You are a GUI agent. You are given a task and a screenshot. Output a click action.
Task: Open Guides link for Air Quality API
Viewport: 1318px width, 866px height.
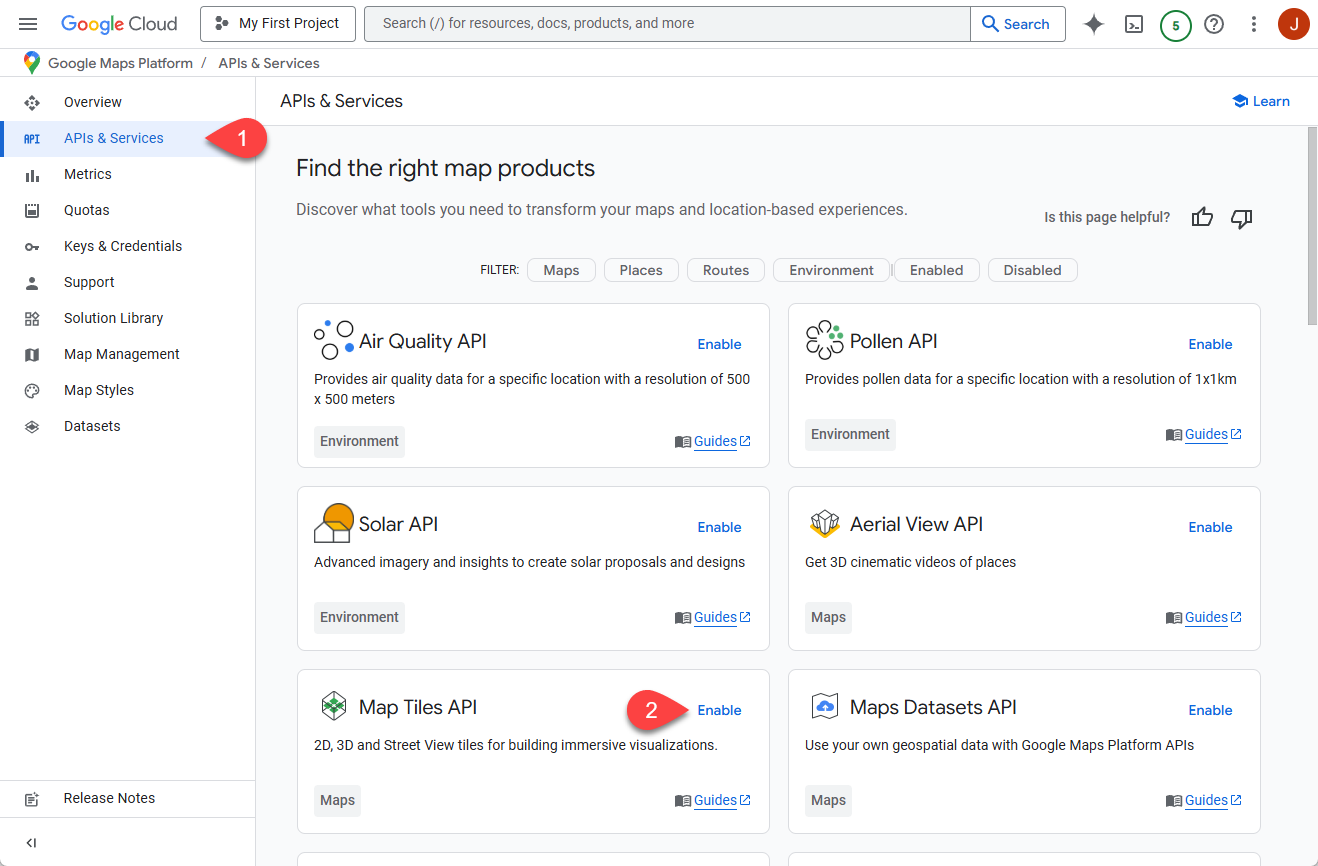(713, 441)
